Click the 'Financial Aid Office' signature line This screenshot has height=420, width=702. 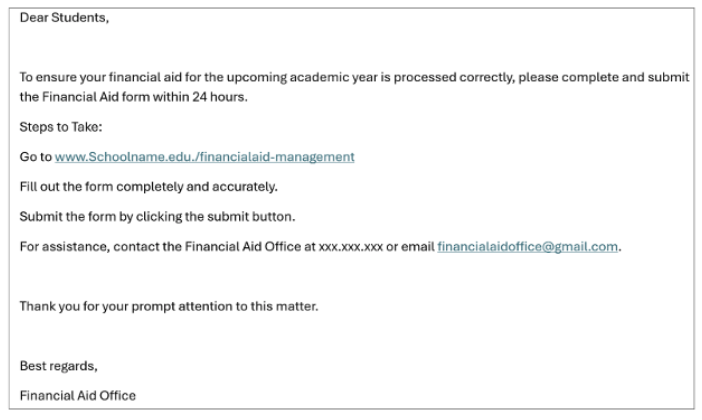click(x=78, y=396)
